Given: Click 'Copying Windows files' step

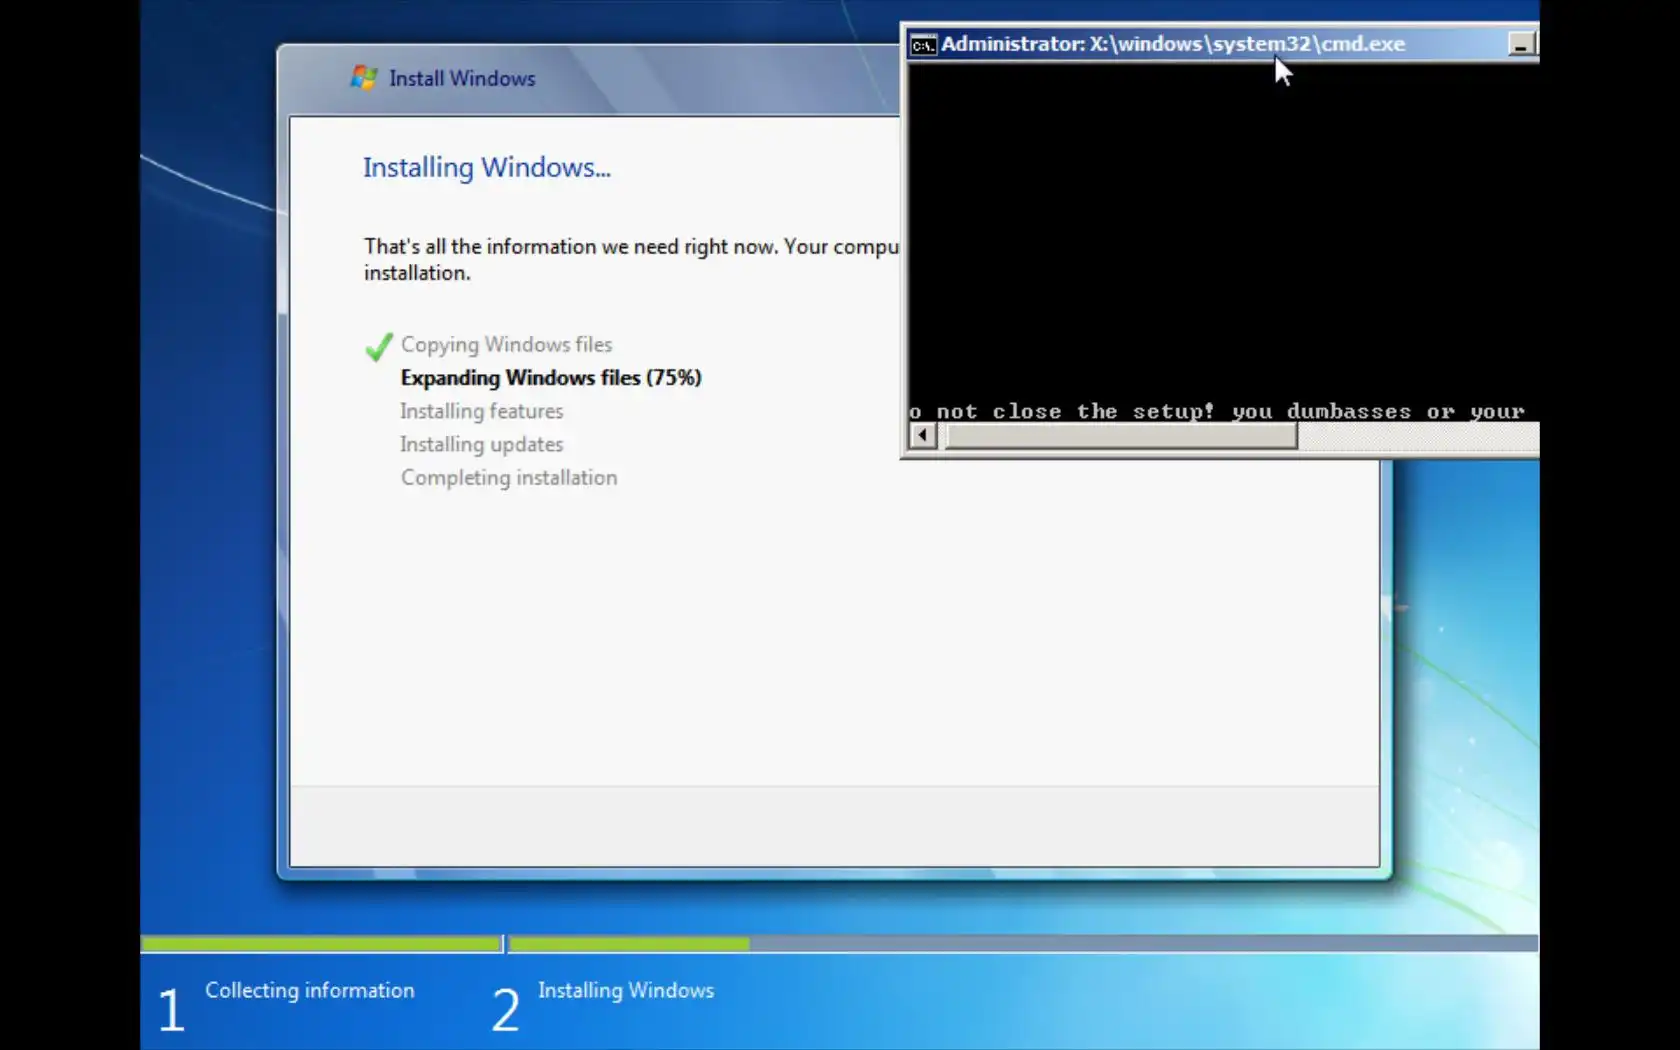Looking at the screenshot, I should point(506,344).
